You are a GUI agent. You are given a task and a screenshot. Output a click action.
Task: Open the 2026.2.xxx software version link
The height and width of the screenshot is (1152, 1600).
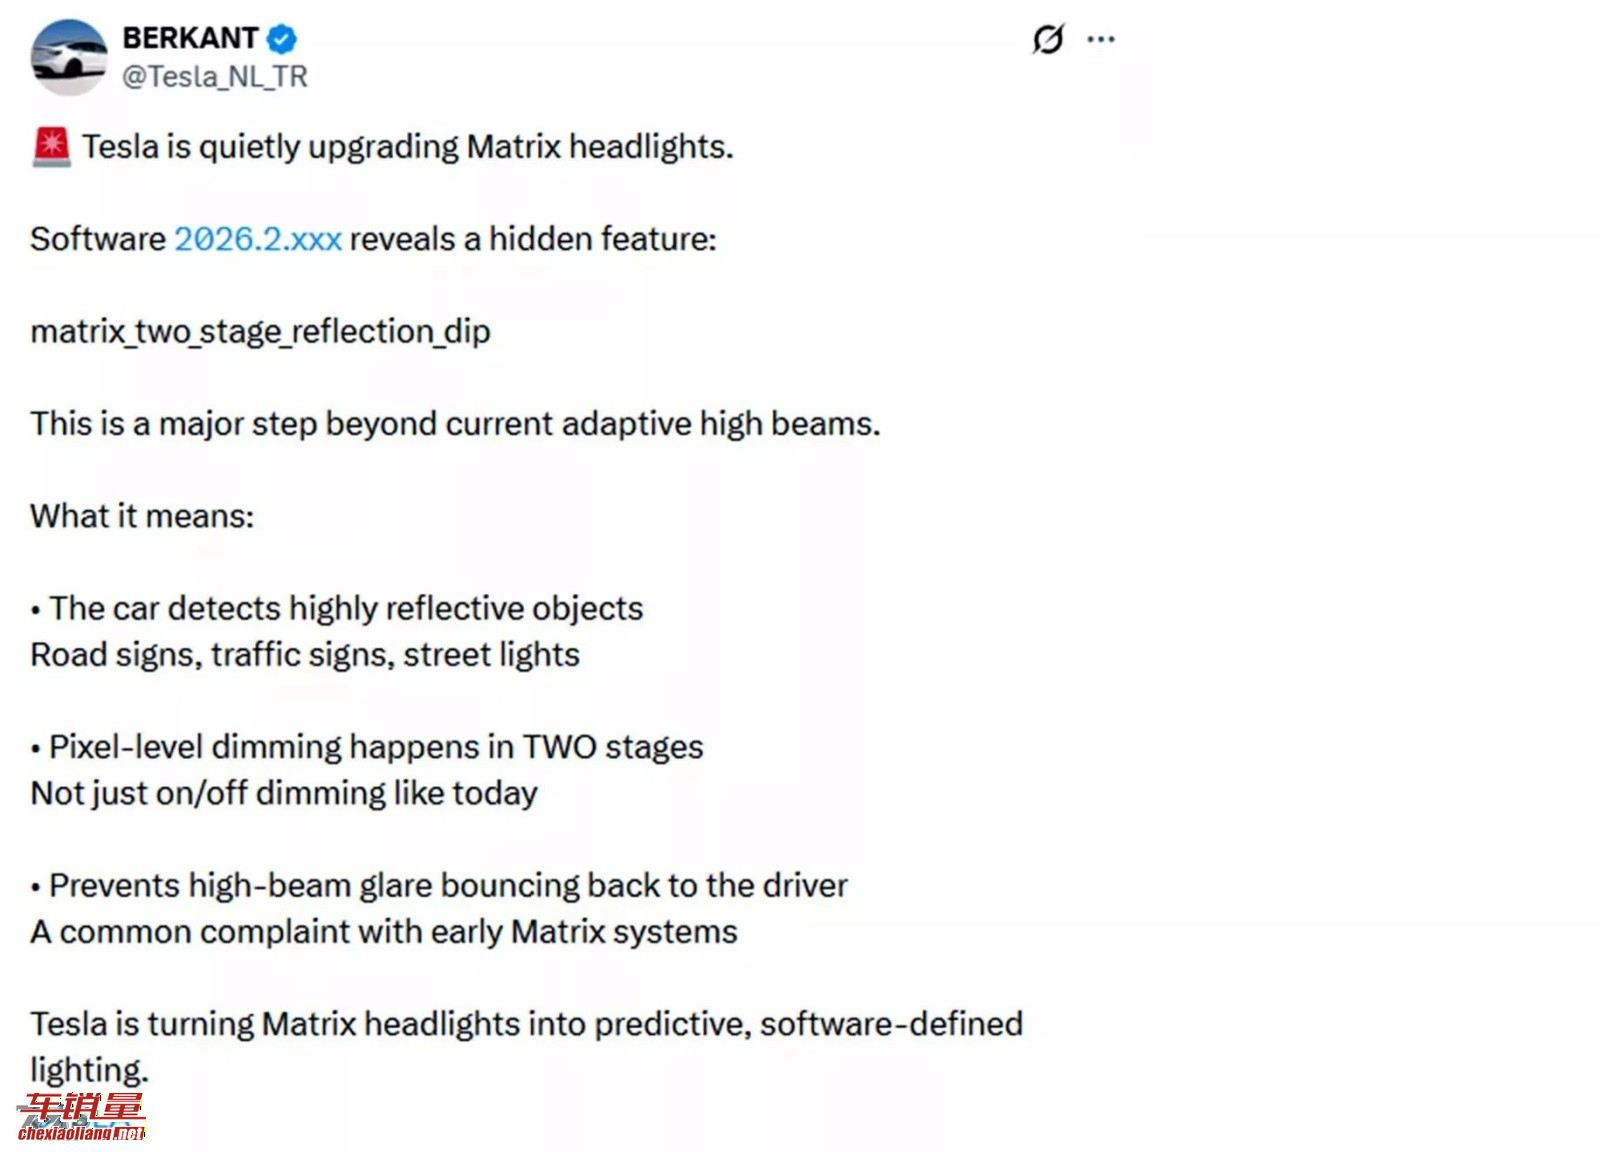point(258,239)
